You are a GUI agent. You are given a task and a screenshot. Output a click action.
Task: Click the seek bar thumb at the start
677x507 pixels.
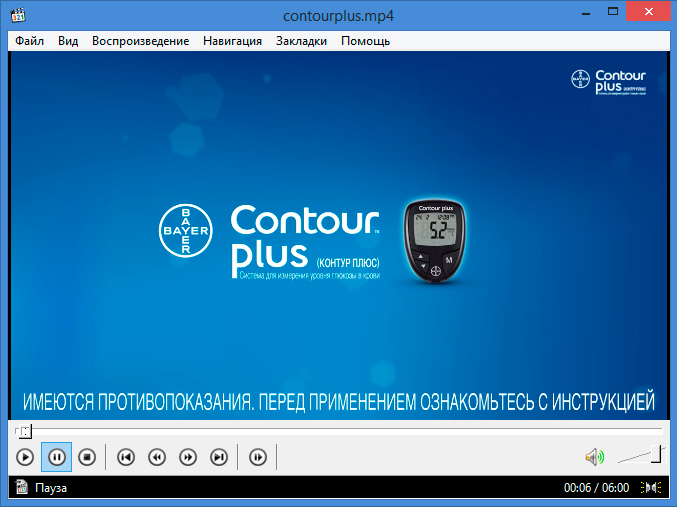point(25,431)
